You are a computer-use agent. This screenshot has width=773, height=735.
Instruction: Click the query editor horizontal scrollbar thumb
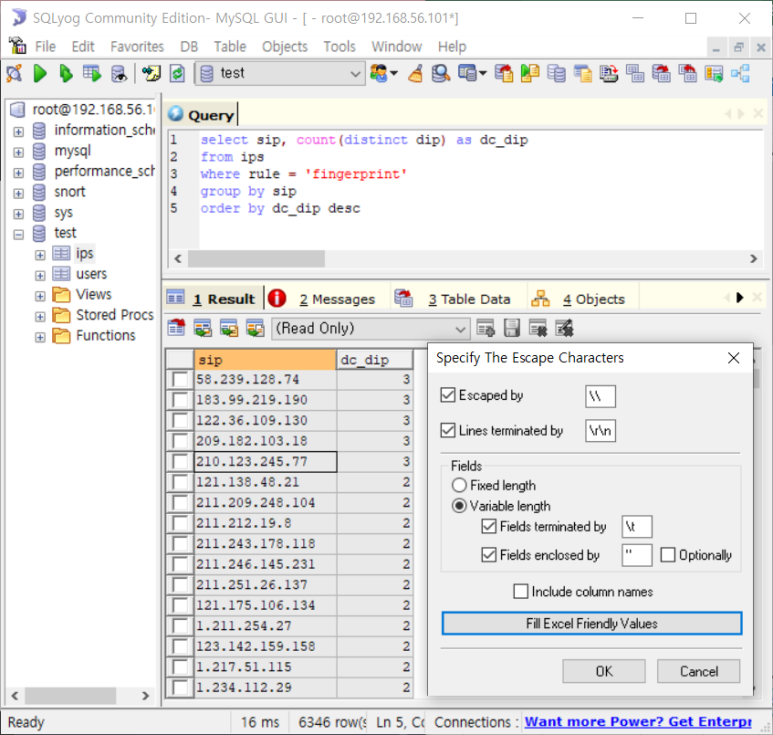pos(256,258)
